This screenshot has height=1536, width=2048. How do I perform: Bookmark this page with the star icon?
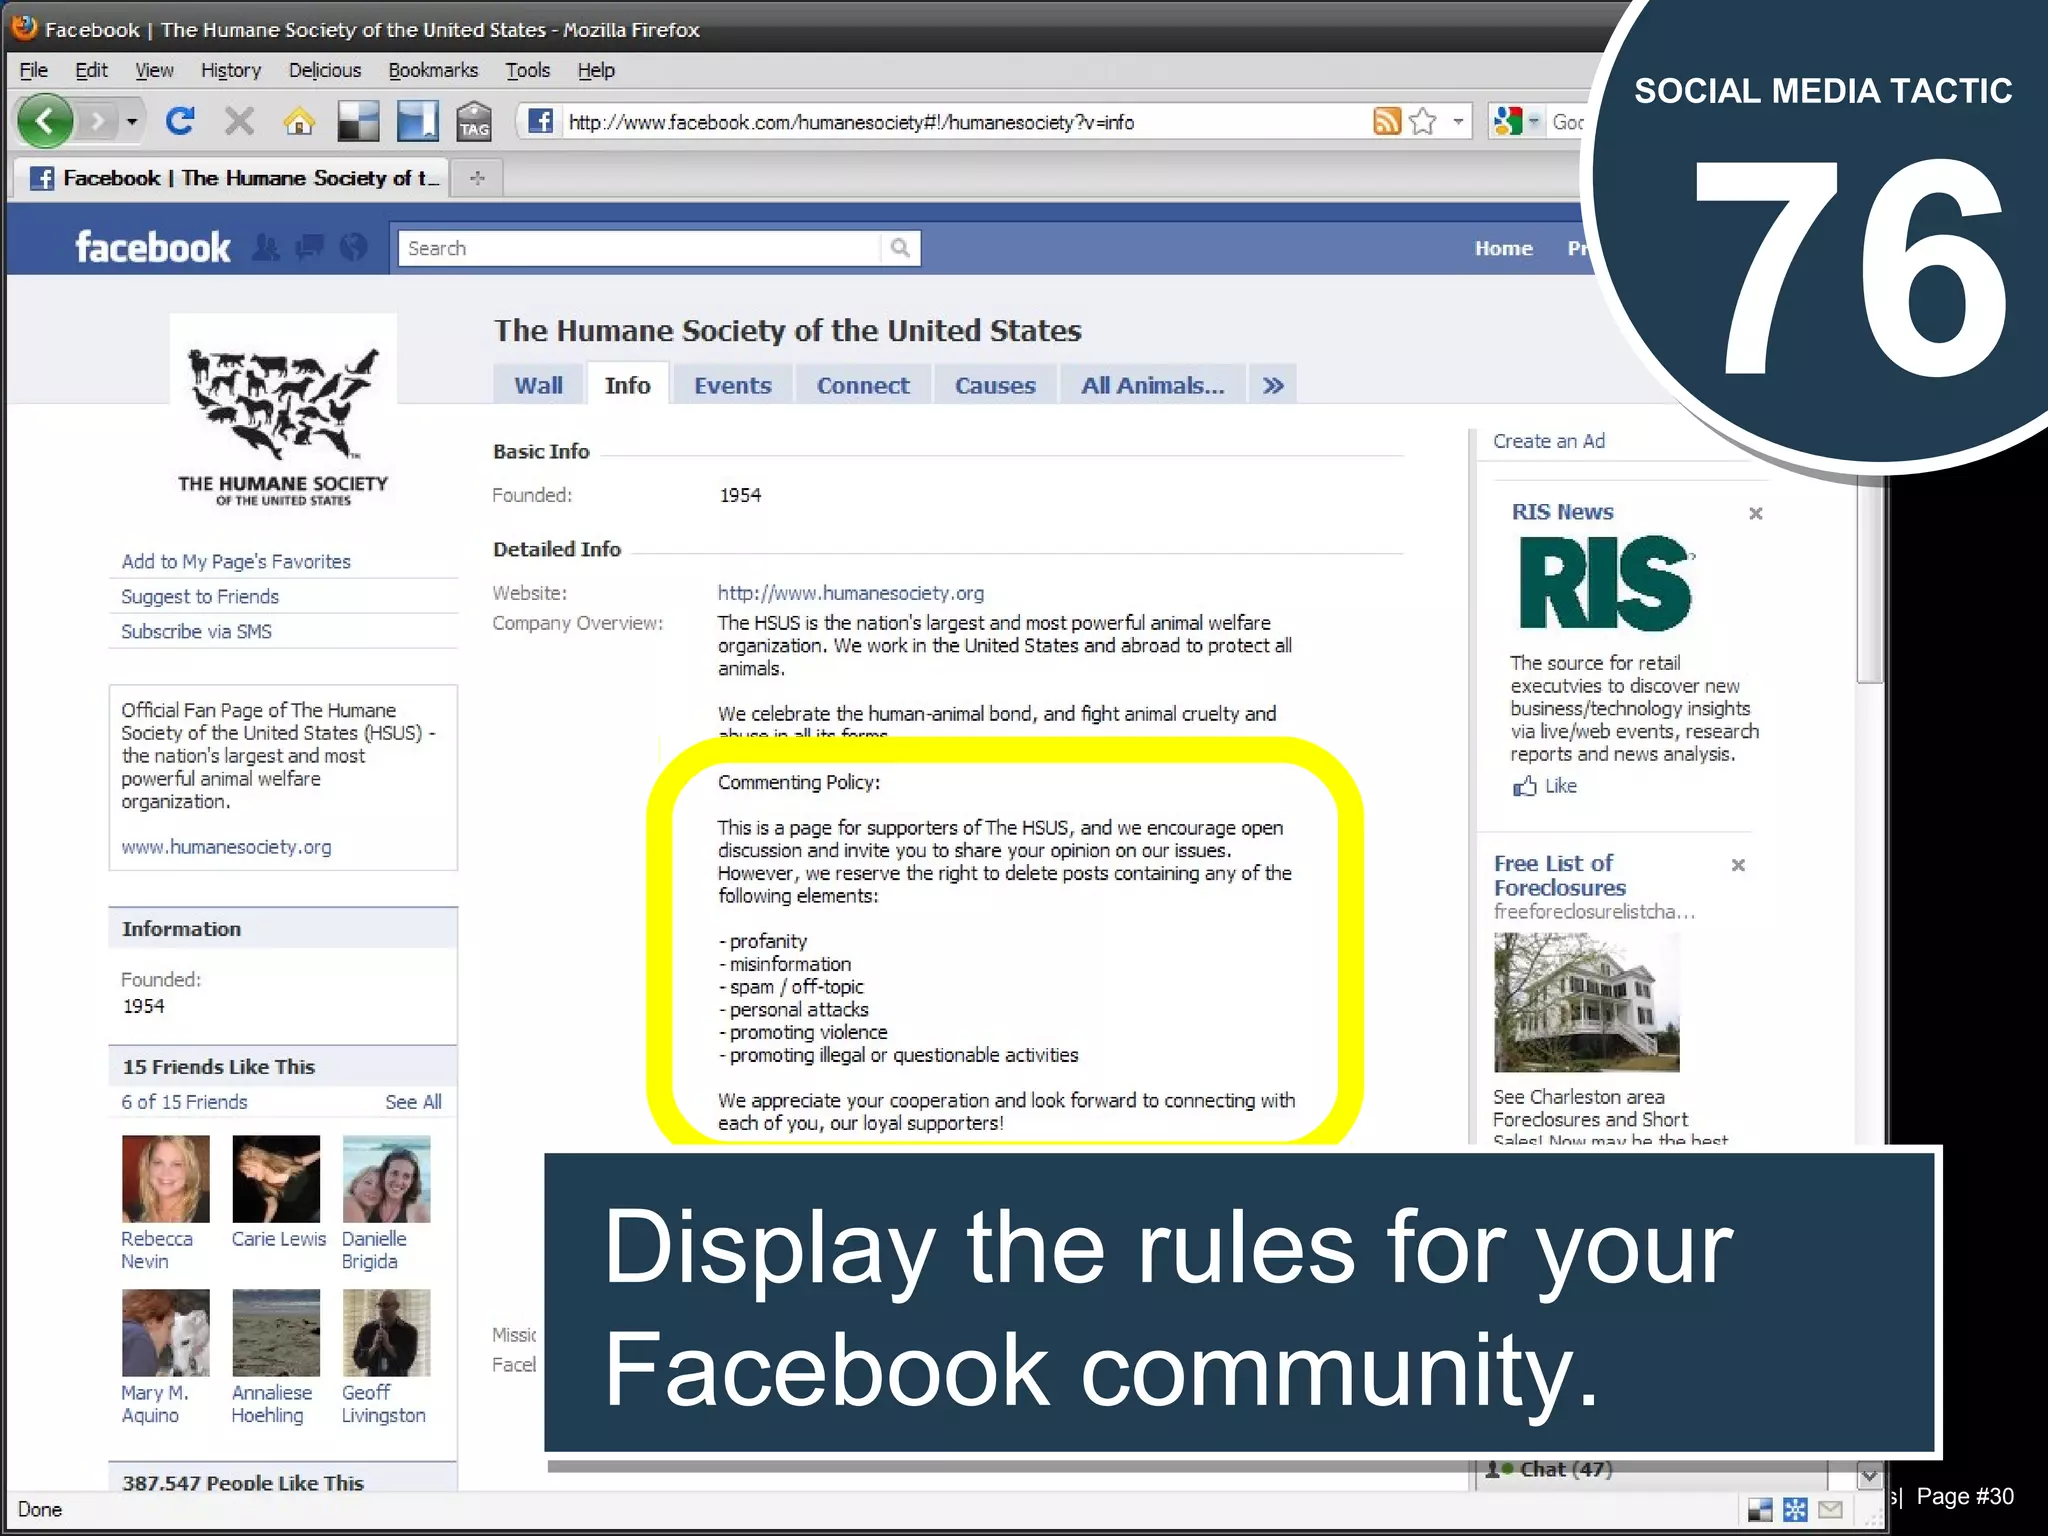pos(1423,122)
